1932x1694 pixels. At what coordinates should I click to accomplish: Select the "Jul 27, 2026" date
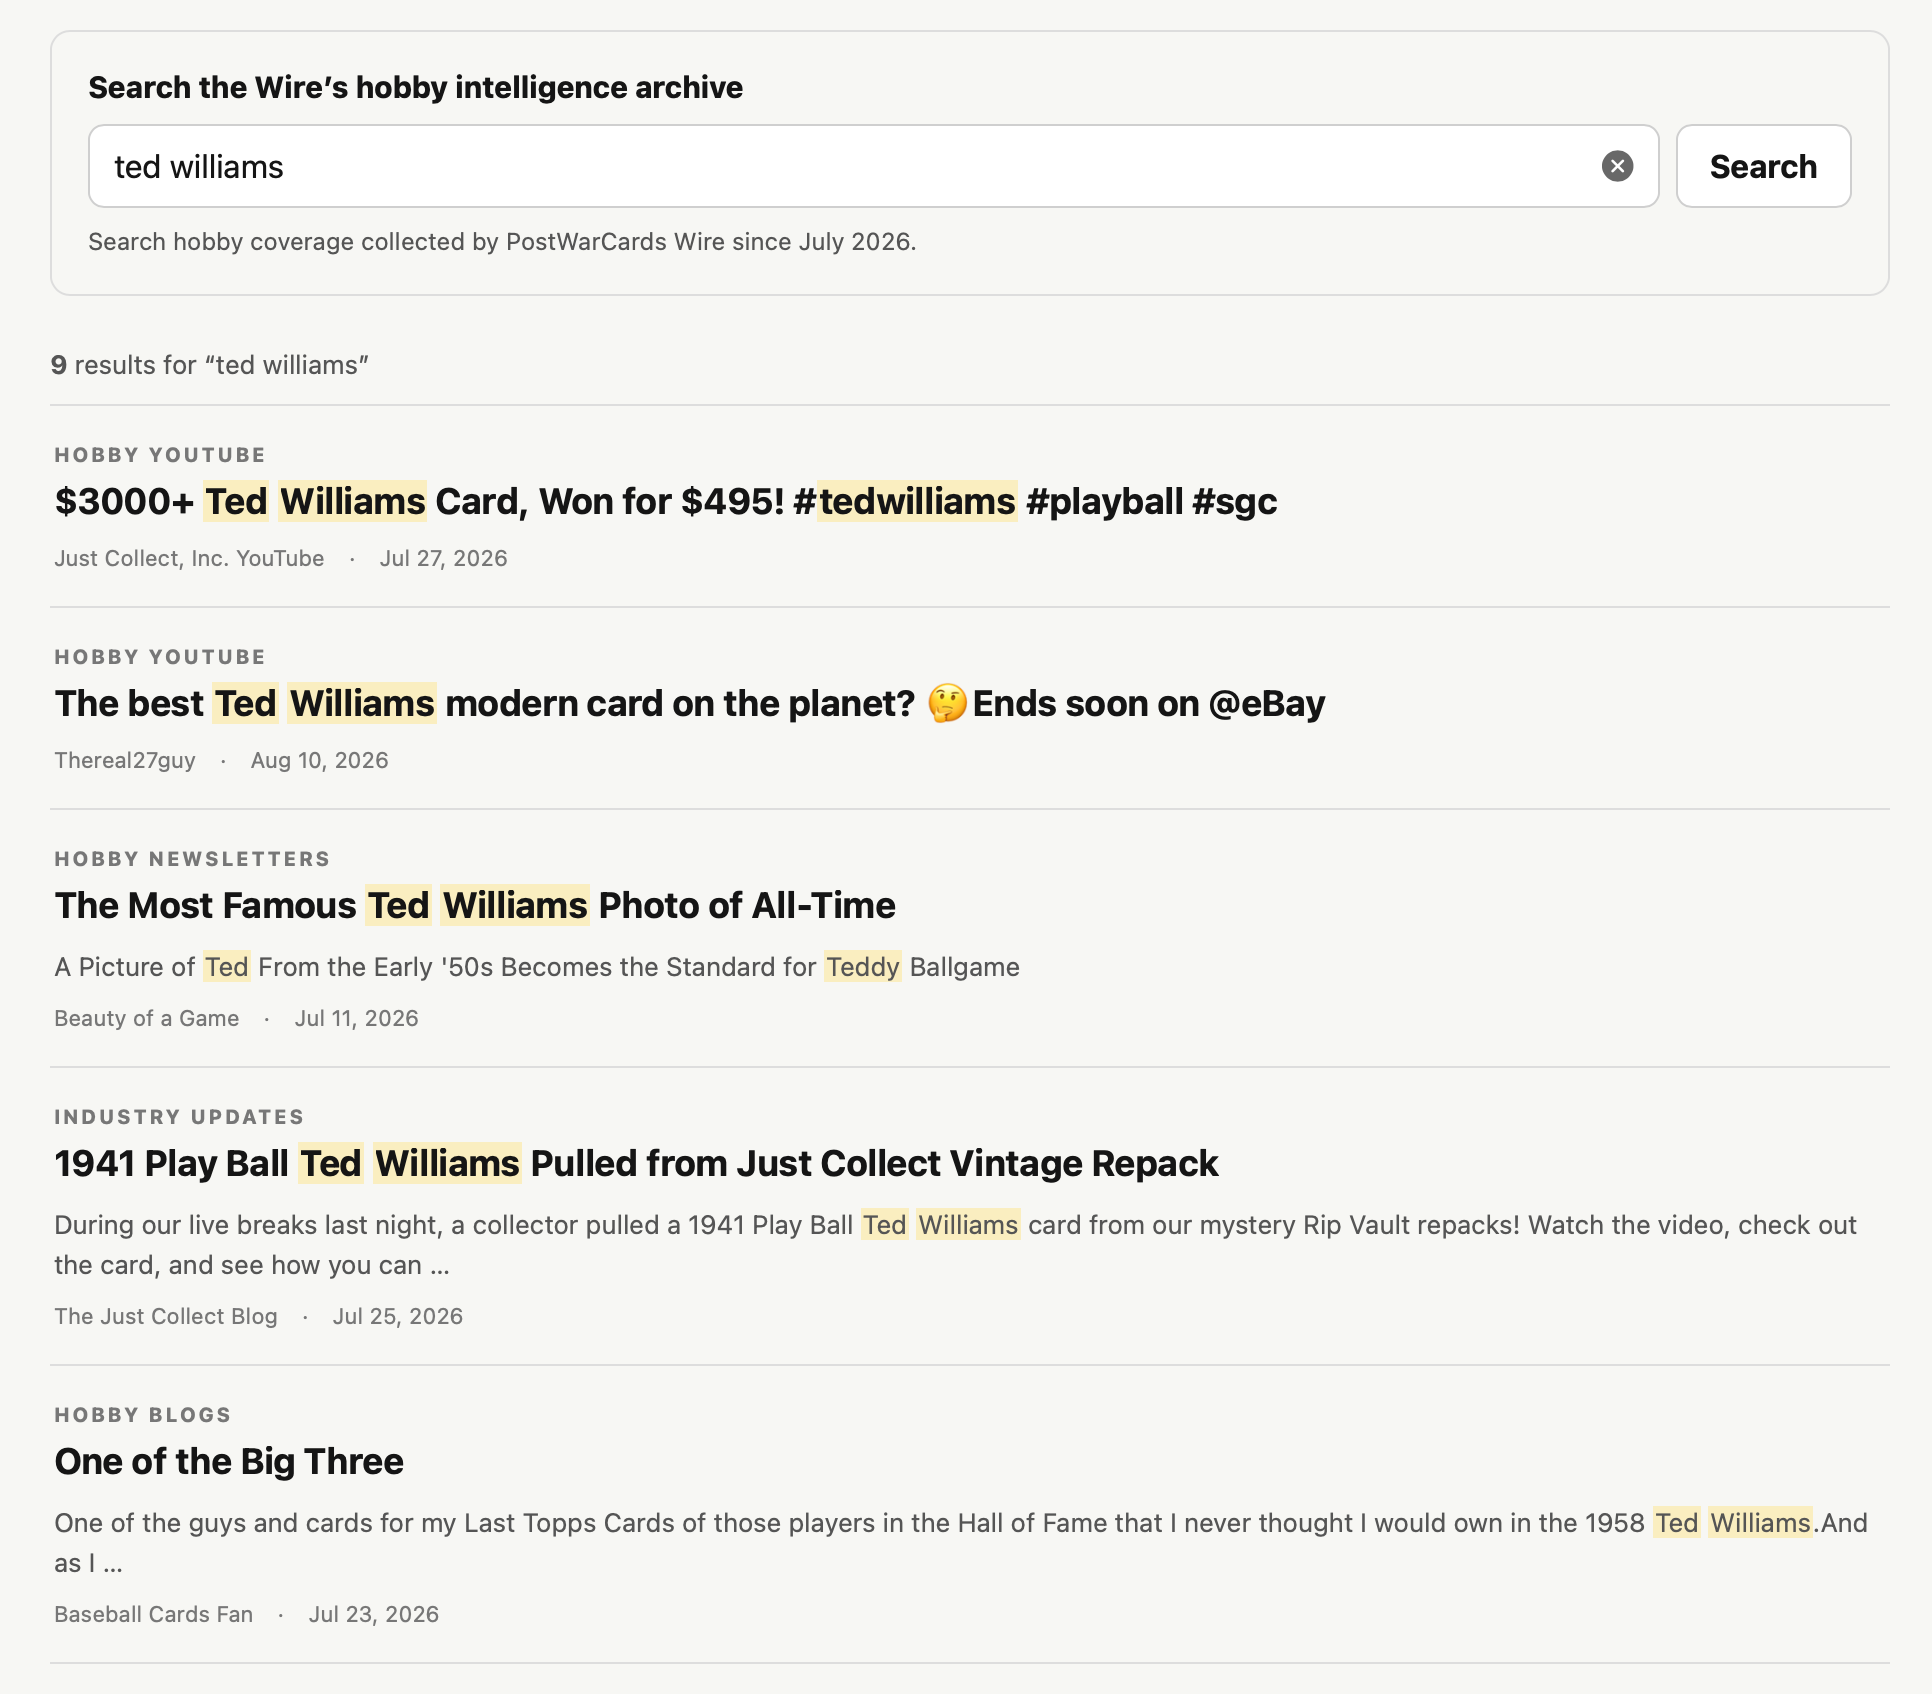coord(443,558)
